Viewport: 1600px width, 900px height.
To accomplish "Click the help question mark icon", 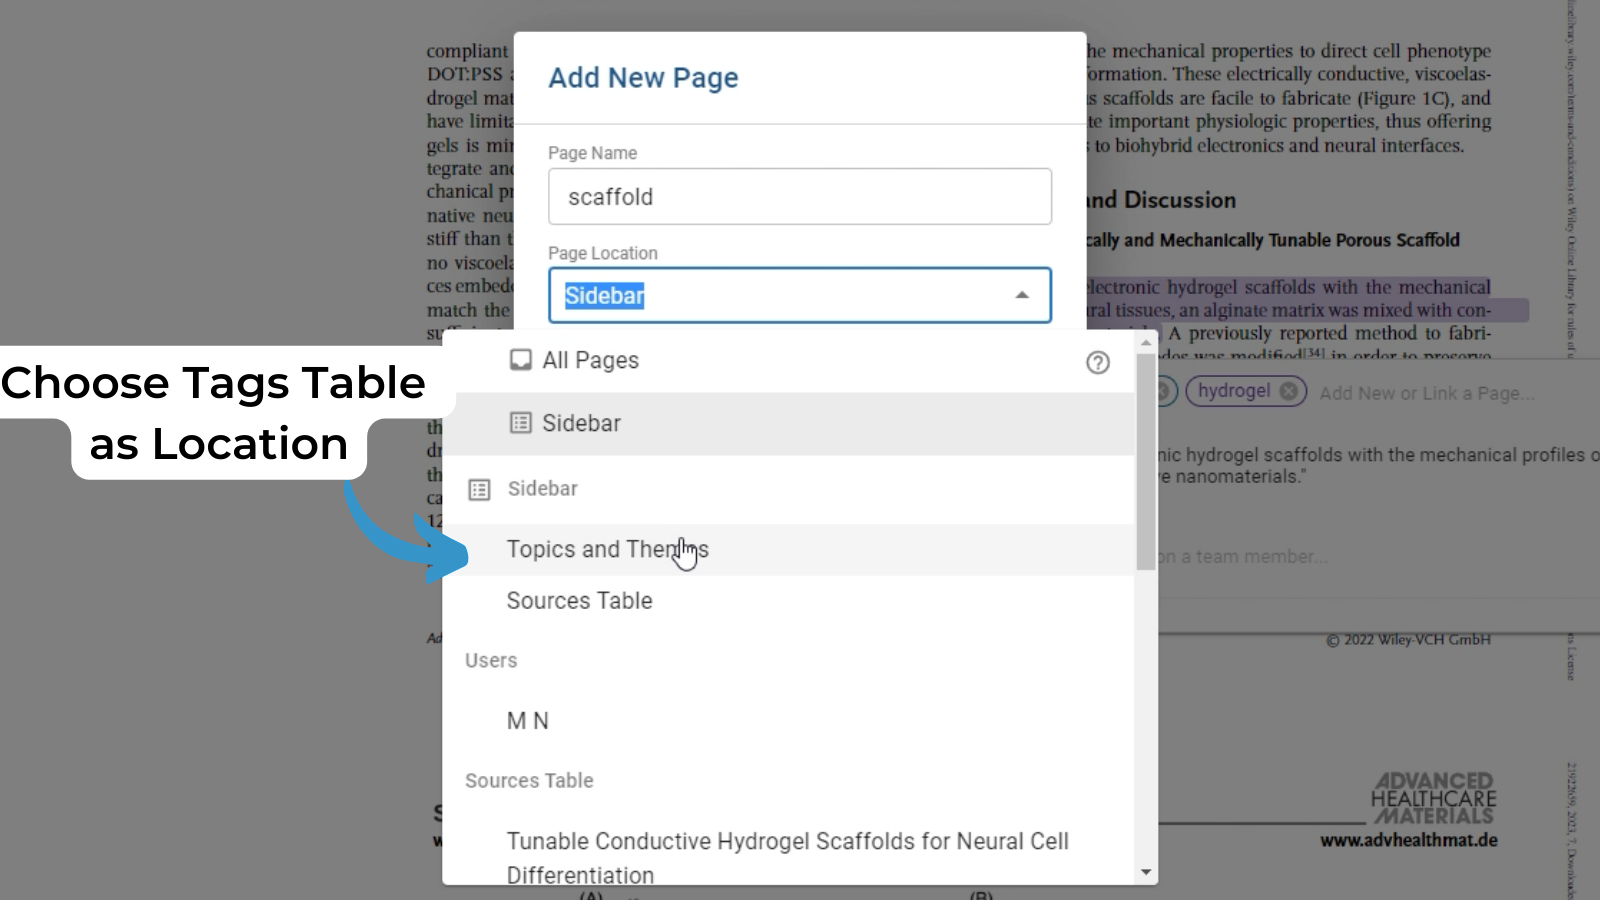I will point(1098,362).
